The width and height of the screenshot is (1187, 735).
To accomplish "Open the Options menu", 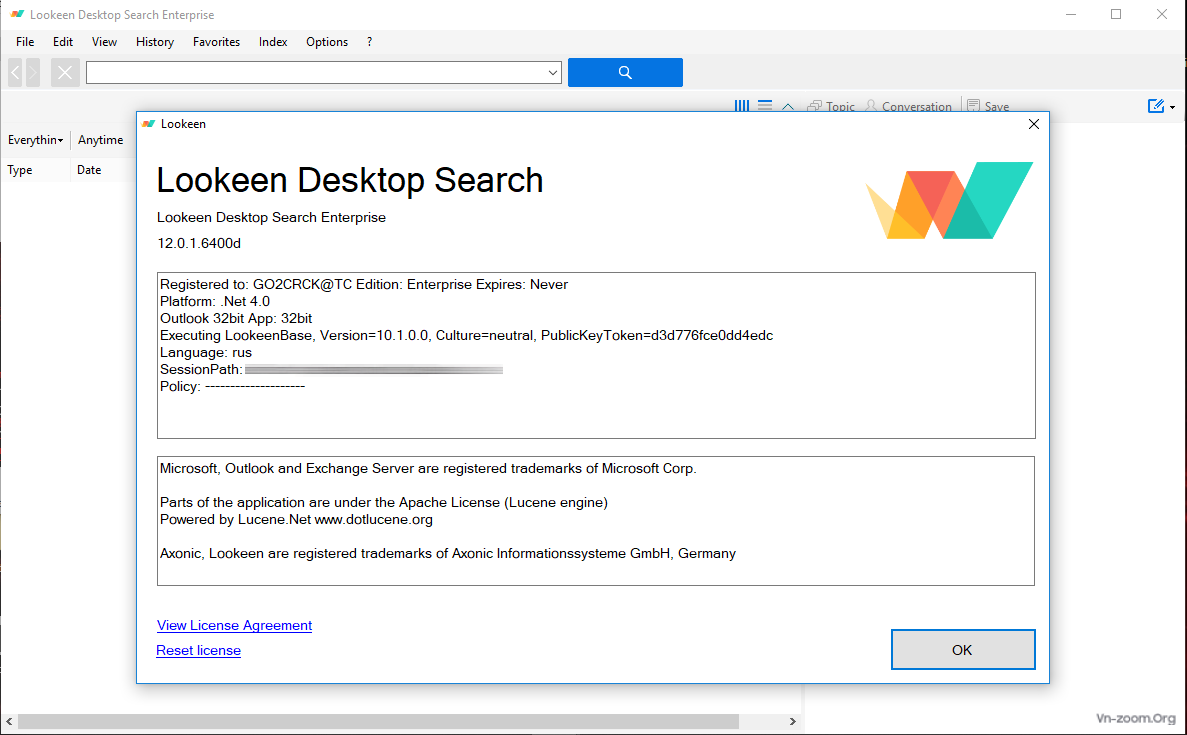I will 327,42.
